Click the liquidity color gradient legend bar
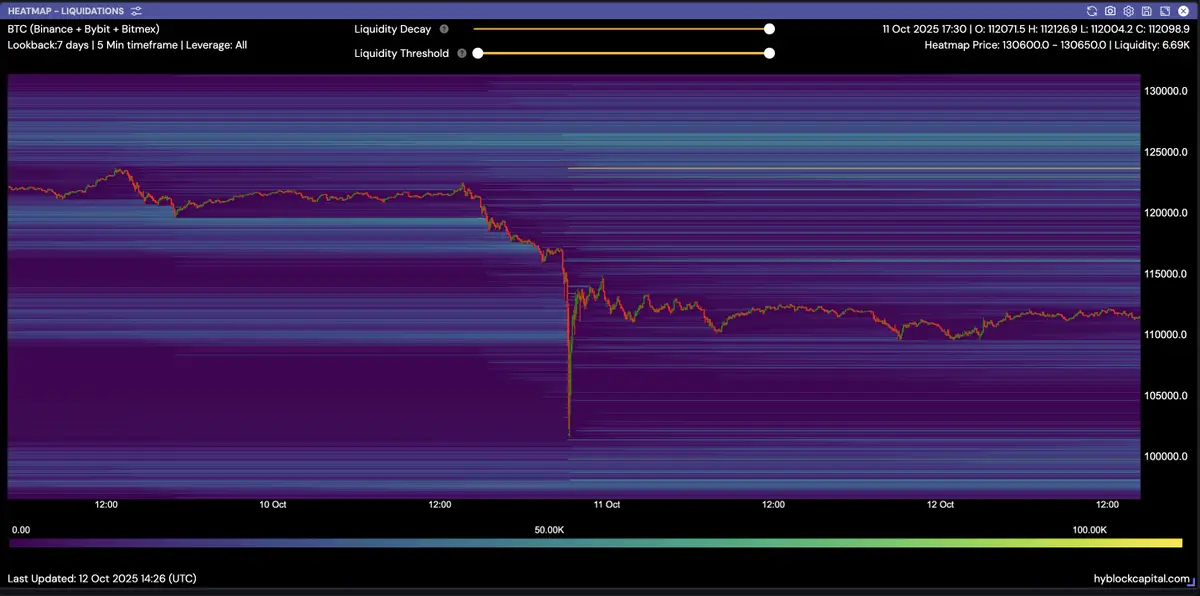The image size is (1200, 596). (x=596, y=543)
